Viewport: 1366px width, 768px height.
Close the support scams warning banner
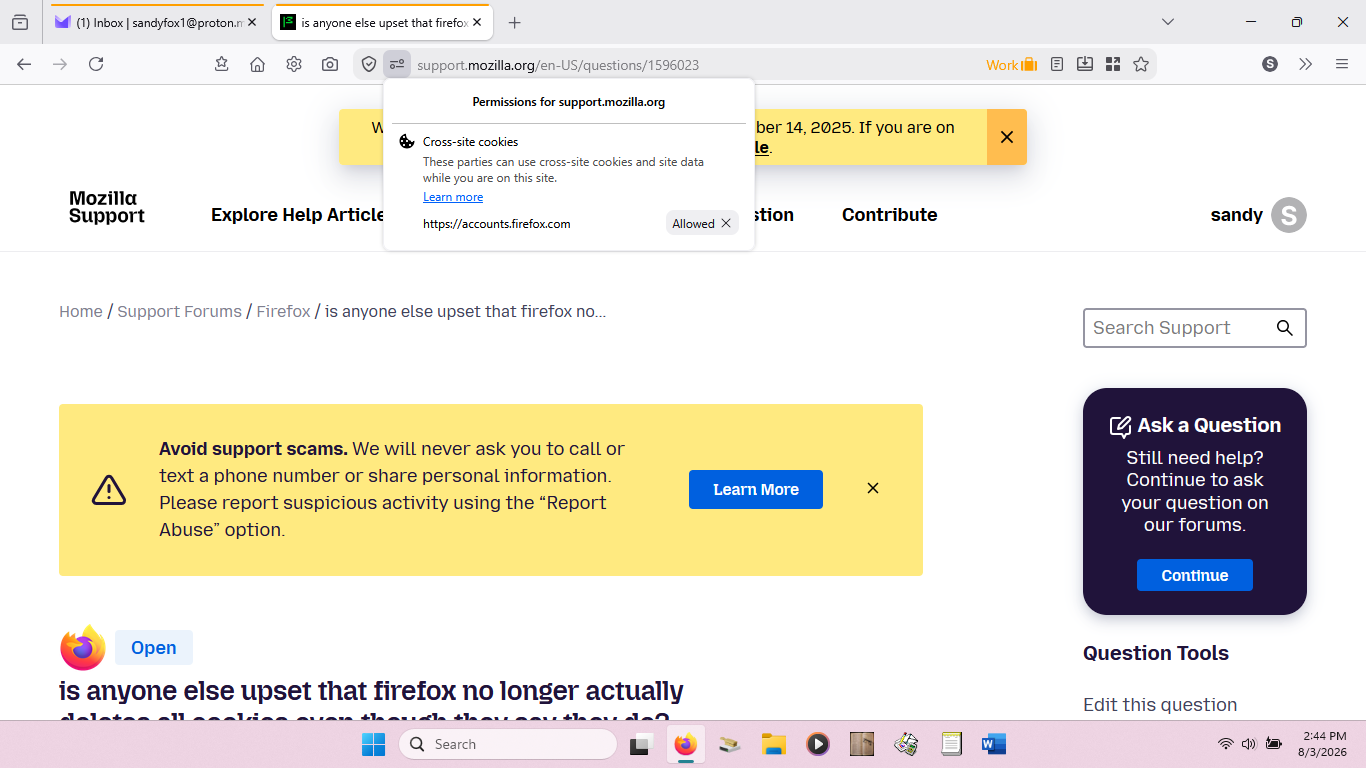pos(873,488)
